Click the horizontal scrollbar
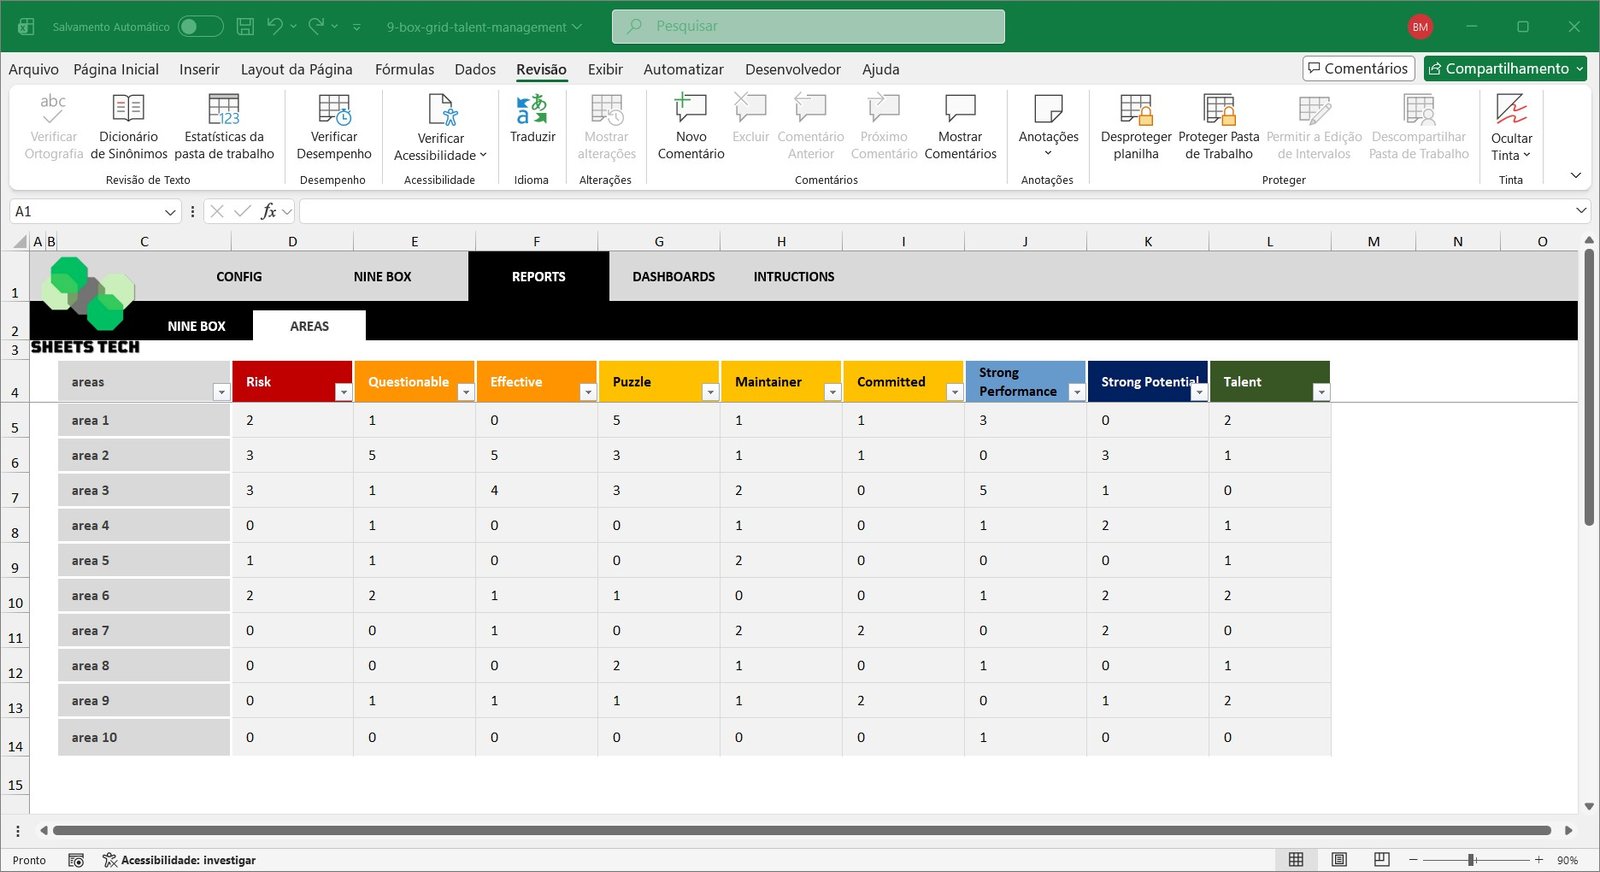Image resolution: width=1600 pixels, height=872 pixels. click(x=801, y=830)
